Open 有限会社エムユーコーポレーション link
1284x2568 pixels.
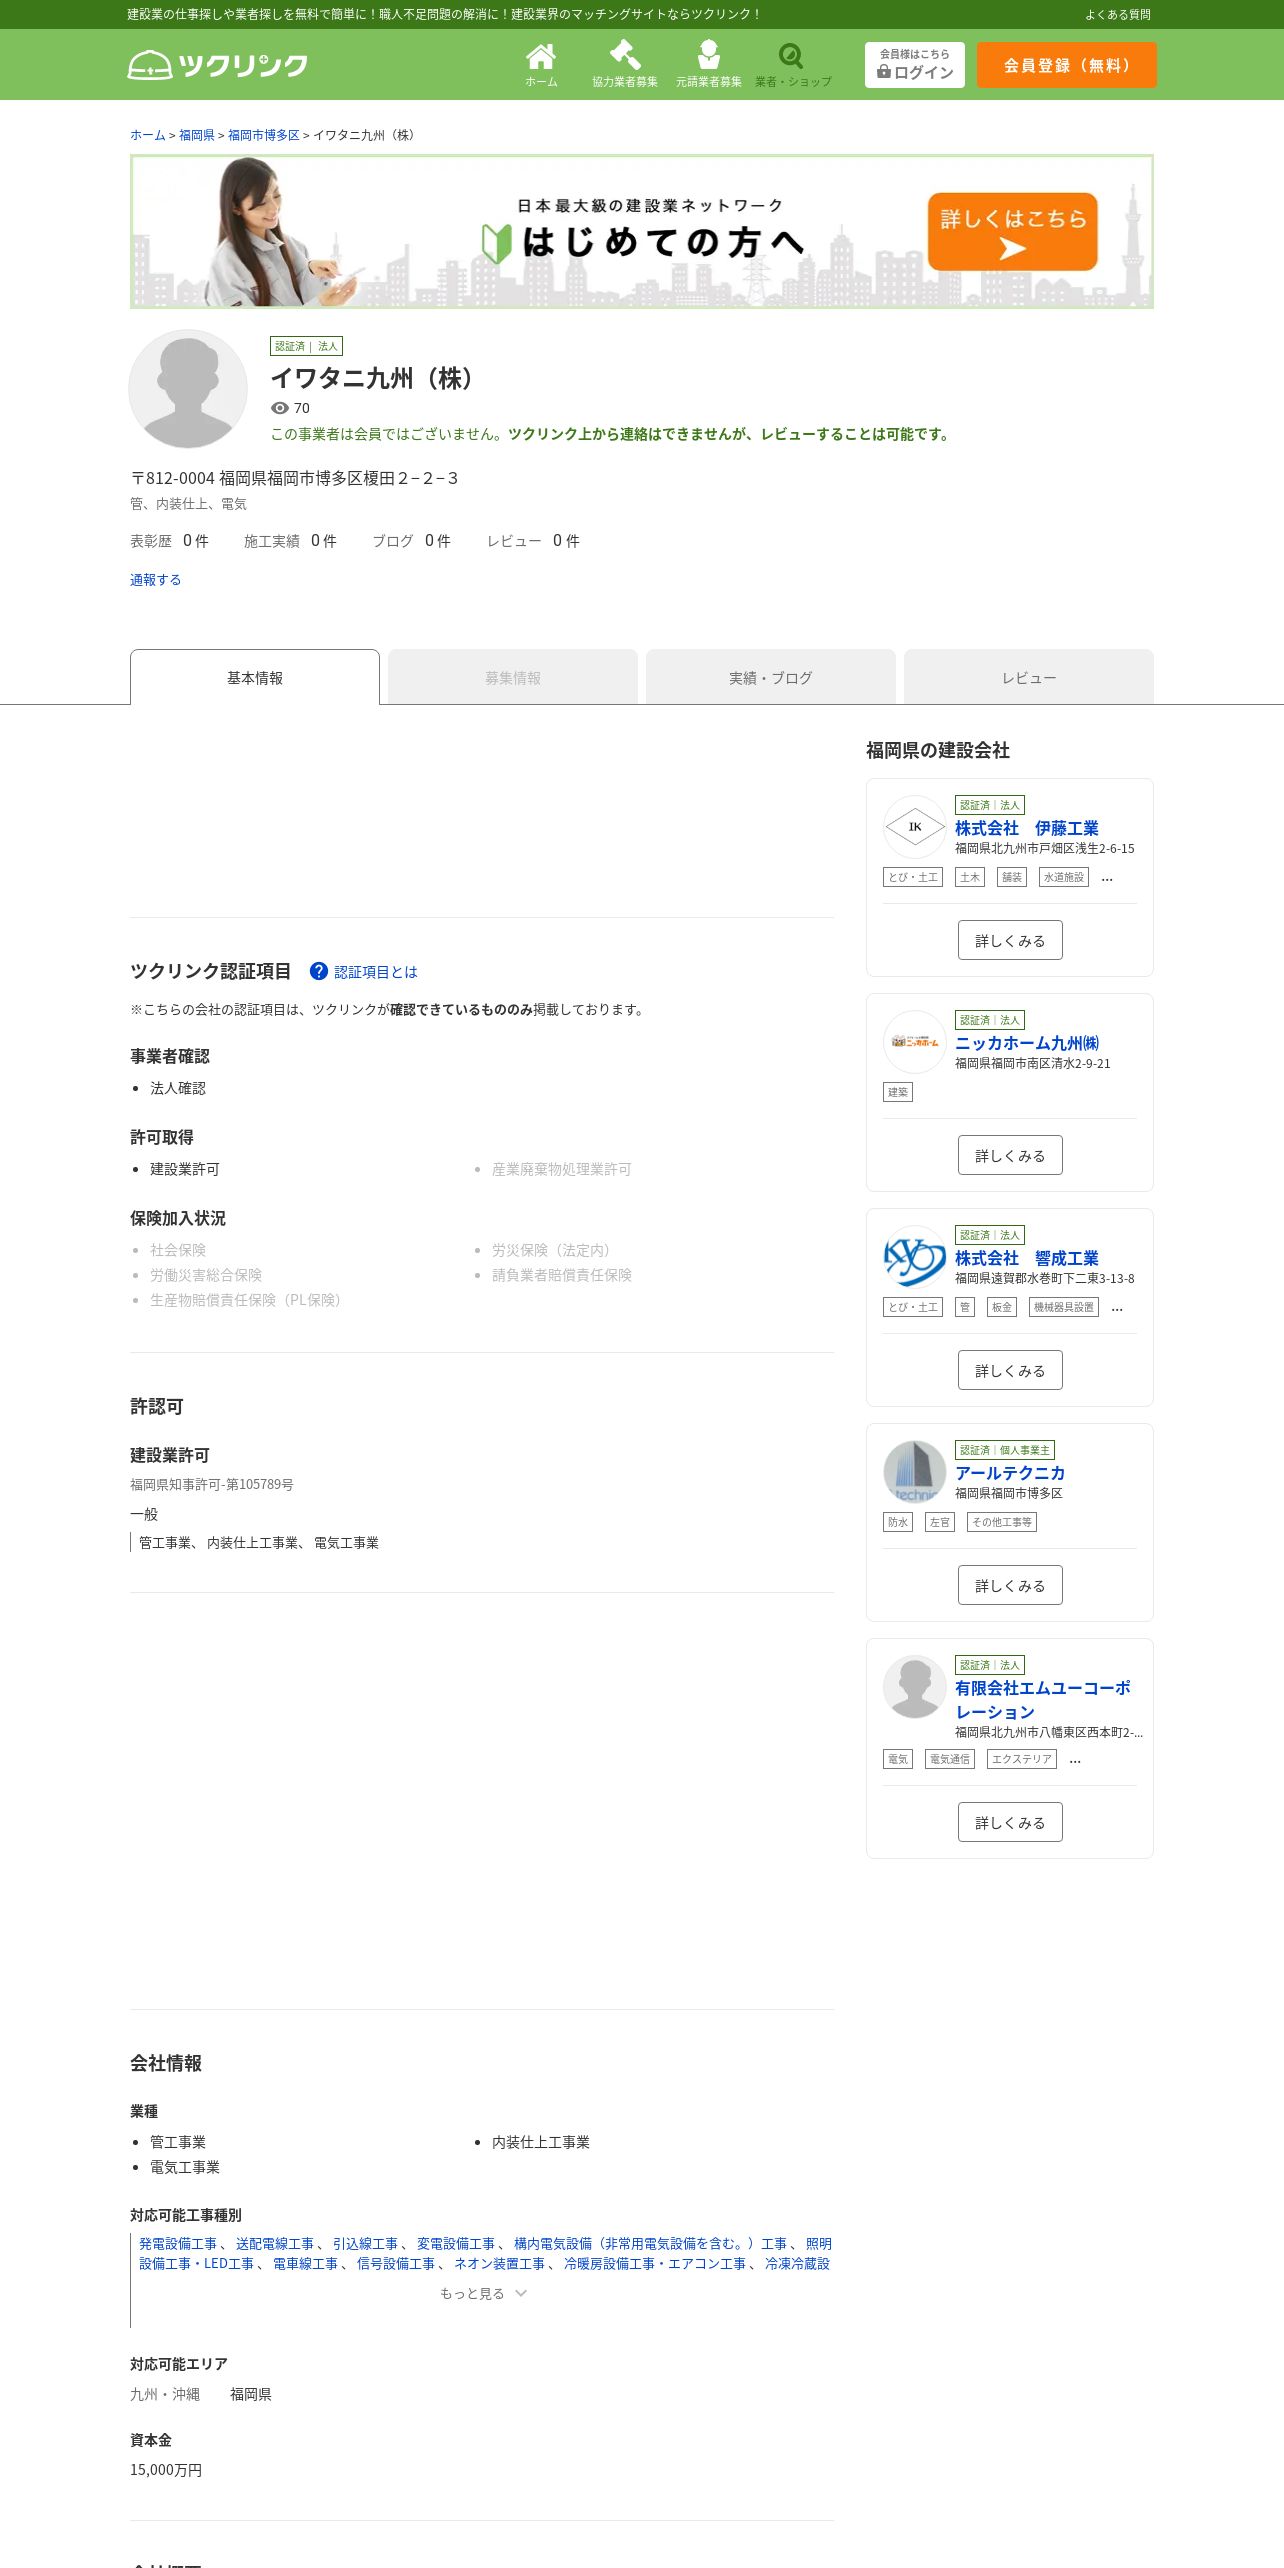[1043, 1700]
